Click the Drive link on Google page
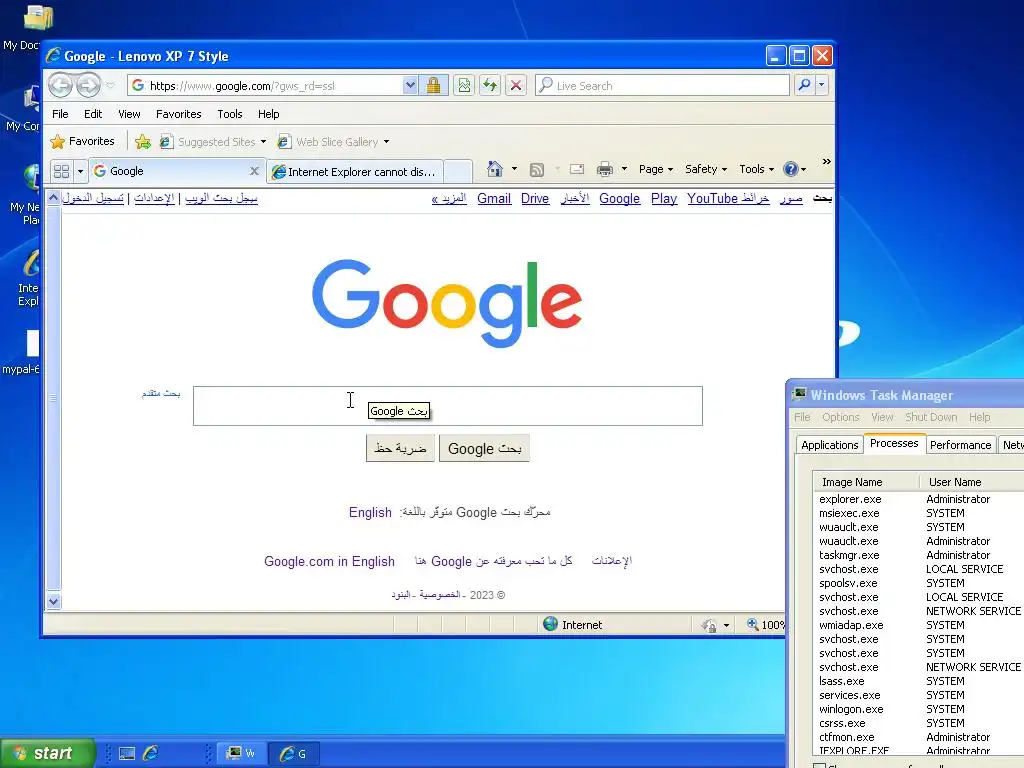Image resolution: width=1024 pixels, height=768 pixels. tap(535, 199)
